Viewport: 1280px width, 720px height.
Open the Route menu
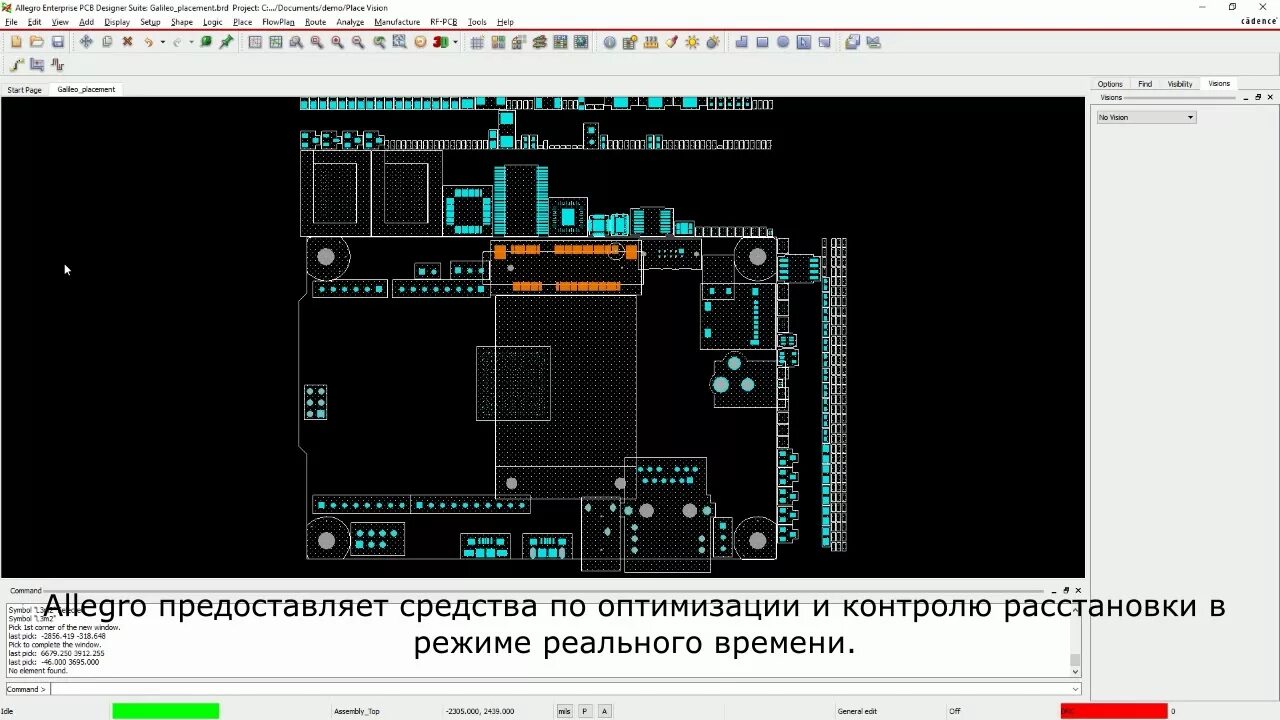point(315,22)
